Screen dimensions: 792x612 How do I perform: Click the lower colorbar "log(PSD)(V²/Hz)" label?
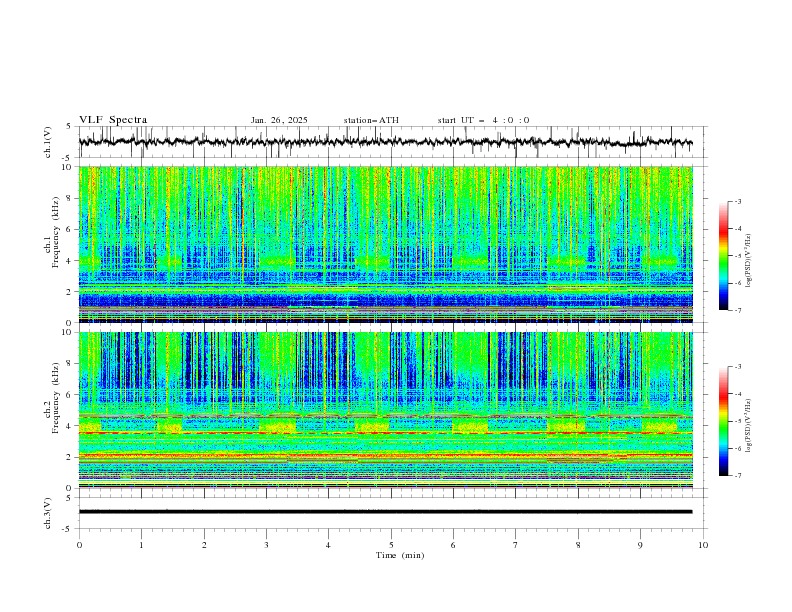click(749, 426)
